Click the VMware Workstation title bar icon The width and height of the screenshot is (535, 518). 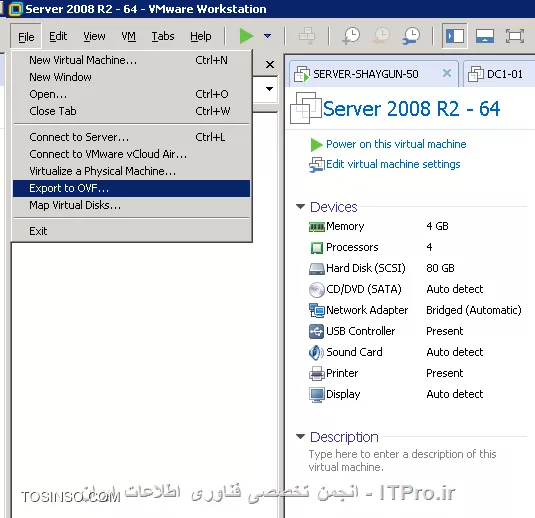point(15,9)
